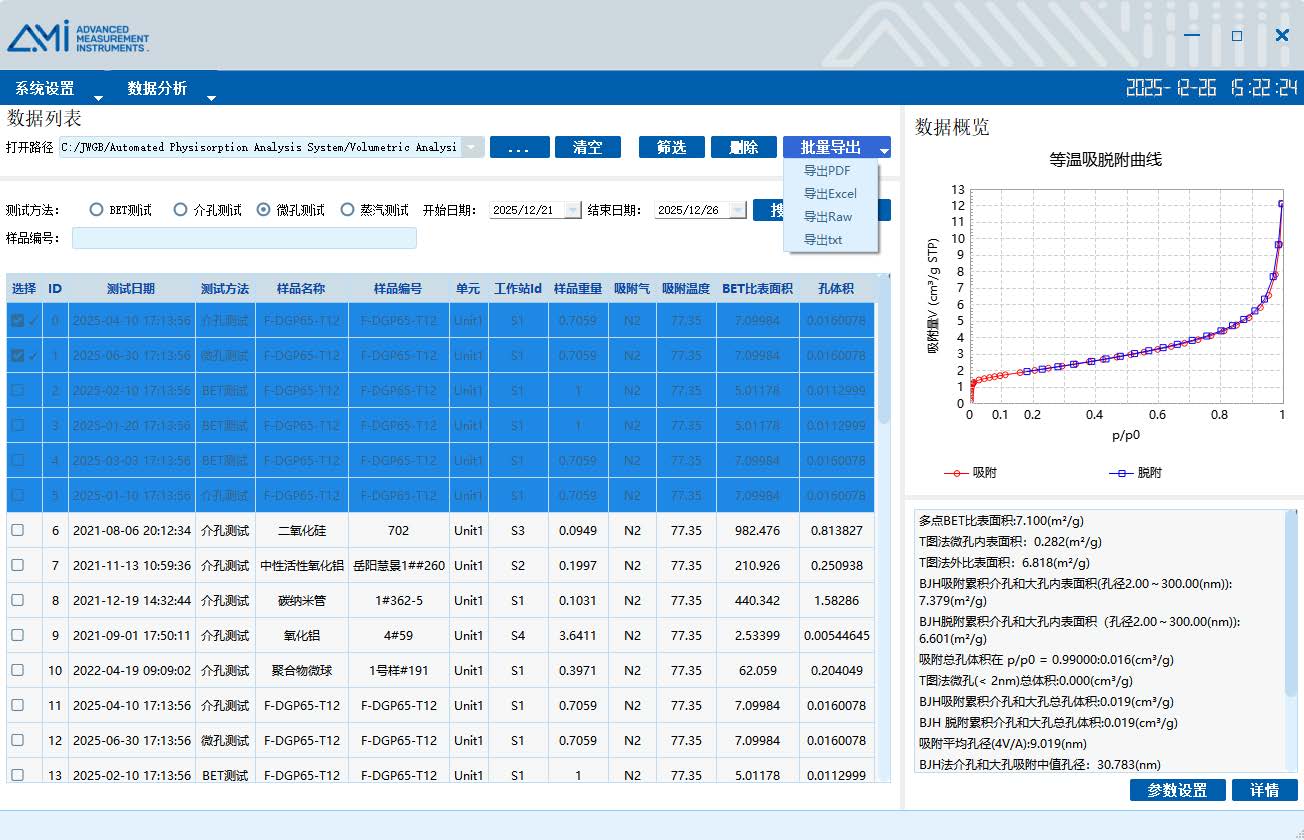Tick the checkbox for 碳纳米管 row
This screenshot has height=840, width=1304.
pos(17,601)
